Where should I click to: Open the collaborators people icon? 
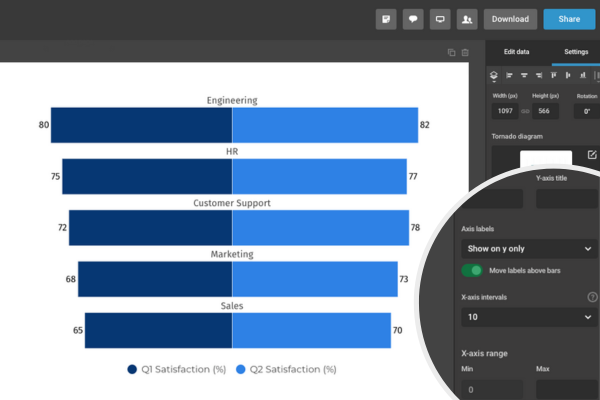[467, 19]
